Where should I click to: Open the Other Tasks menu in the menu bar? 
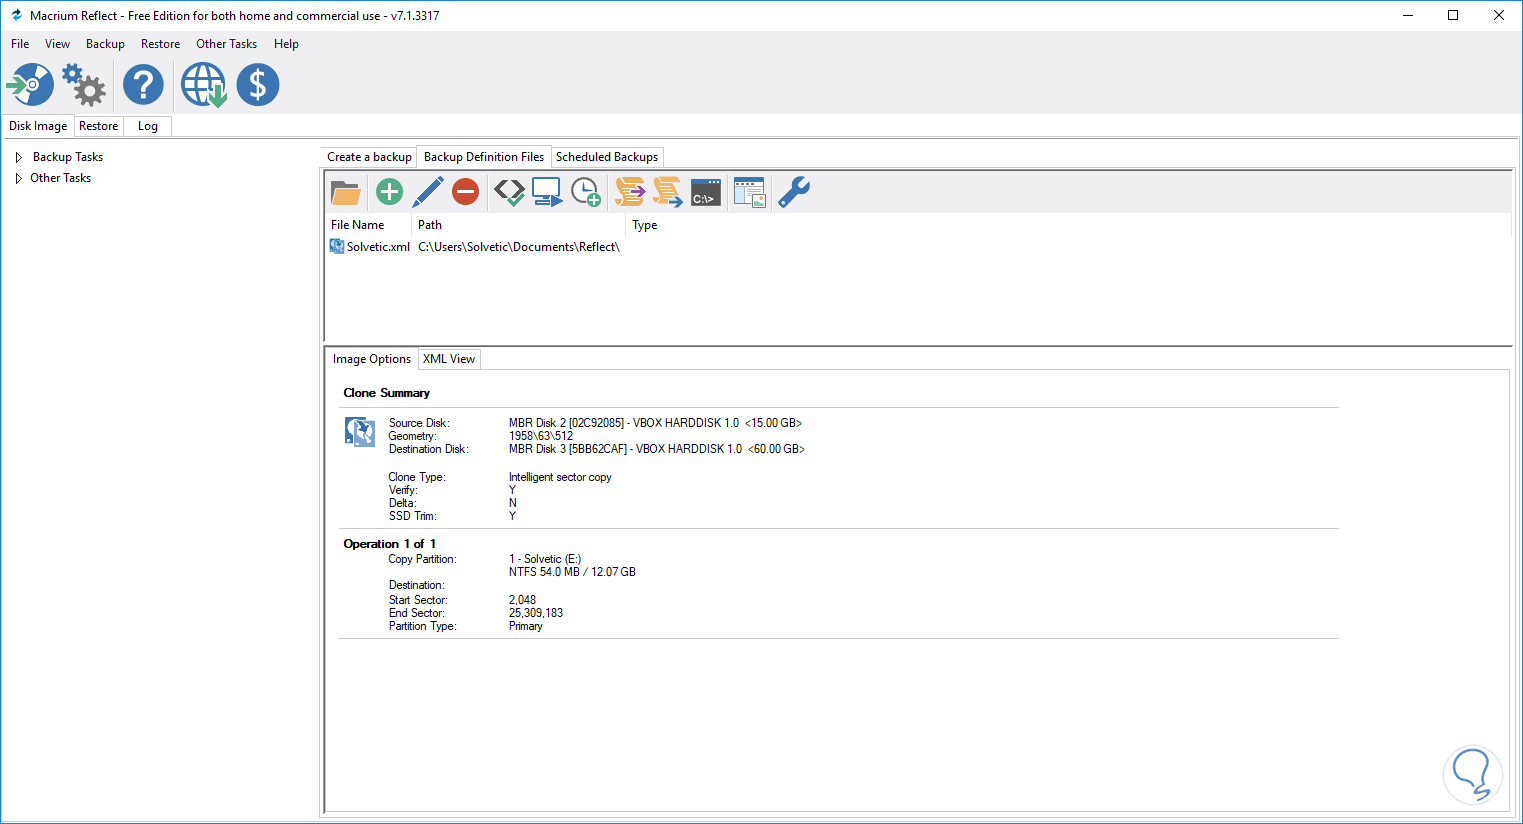click(226, 44)
